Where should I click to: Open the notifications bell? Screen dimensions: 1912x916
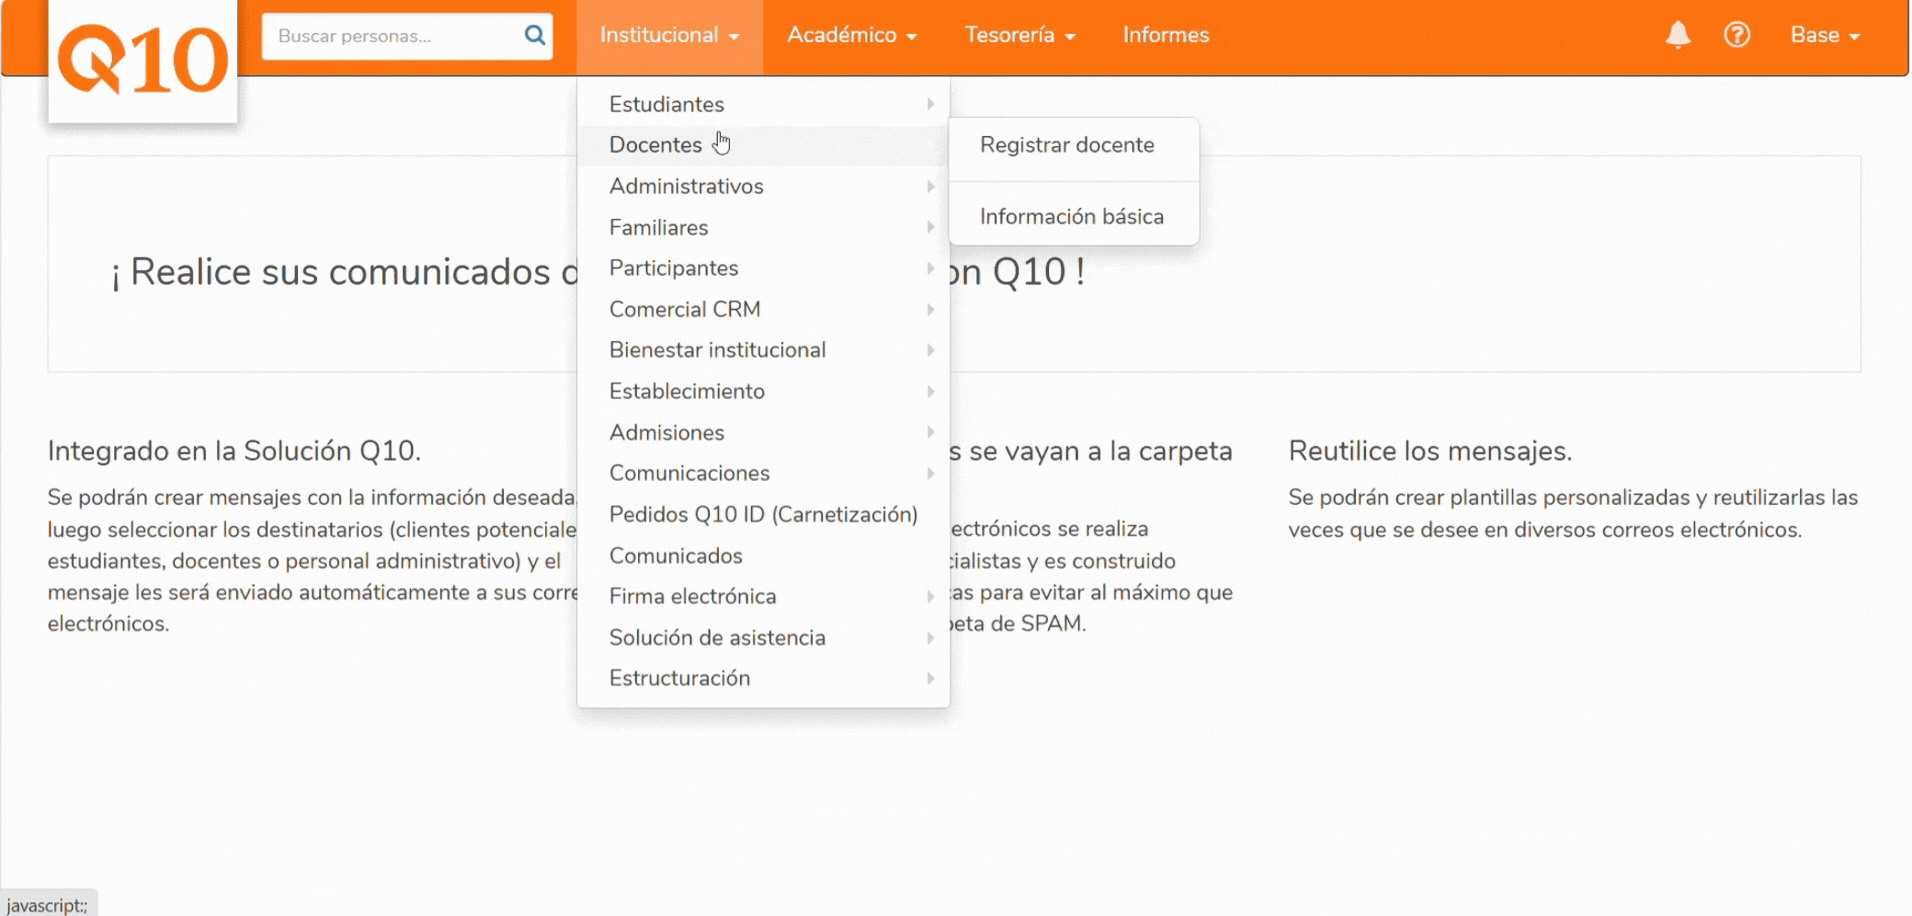click(x=1678, y=35)
